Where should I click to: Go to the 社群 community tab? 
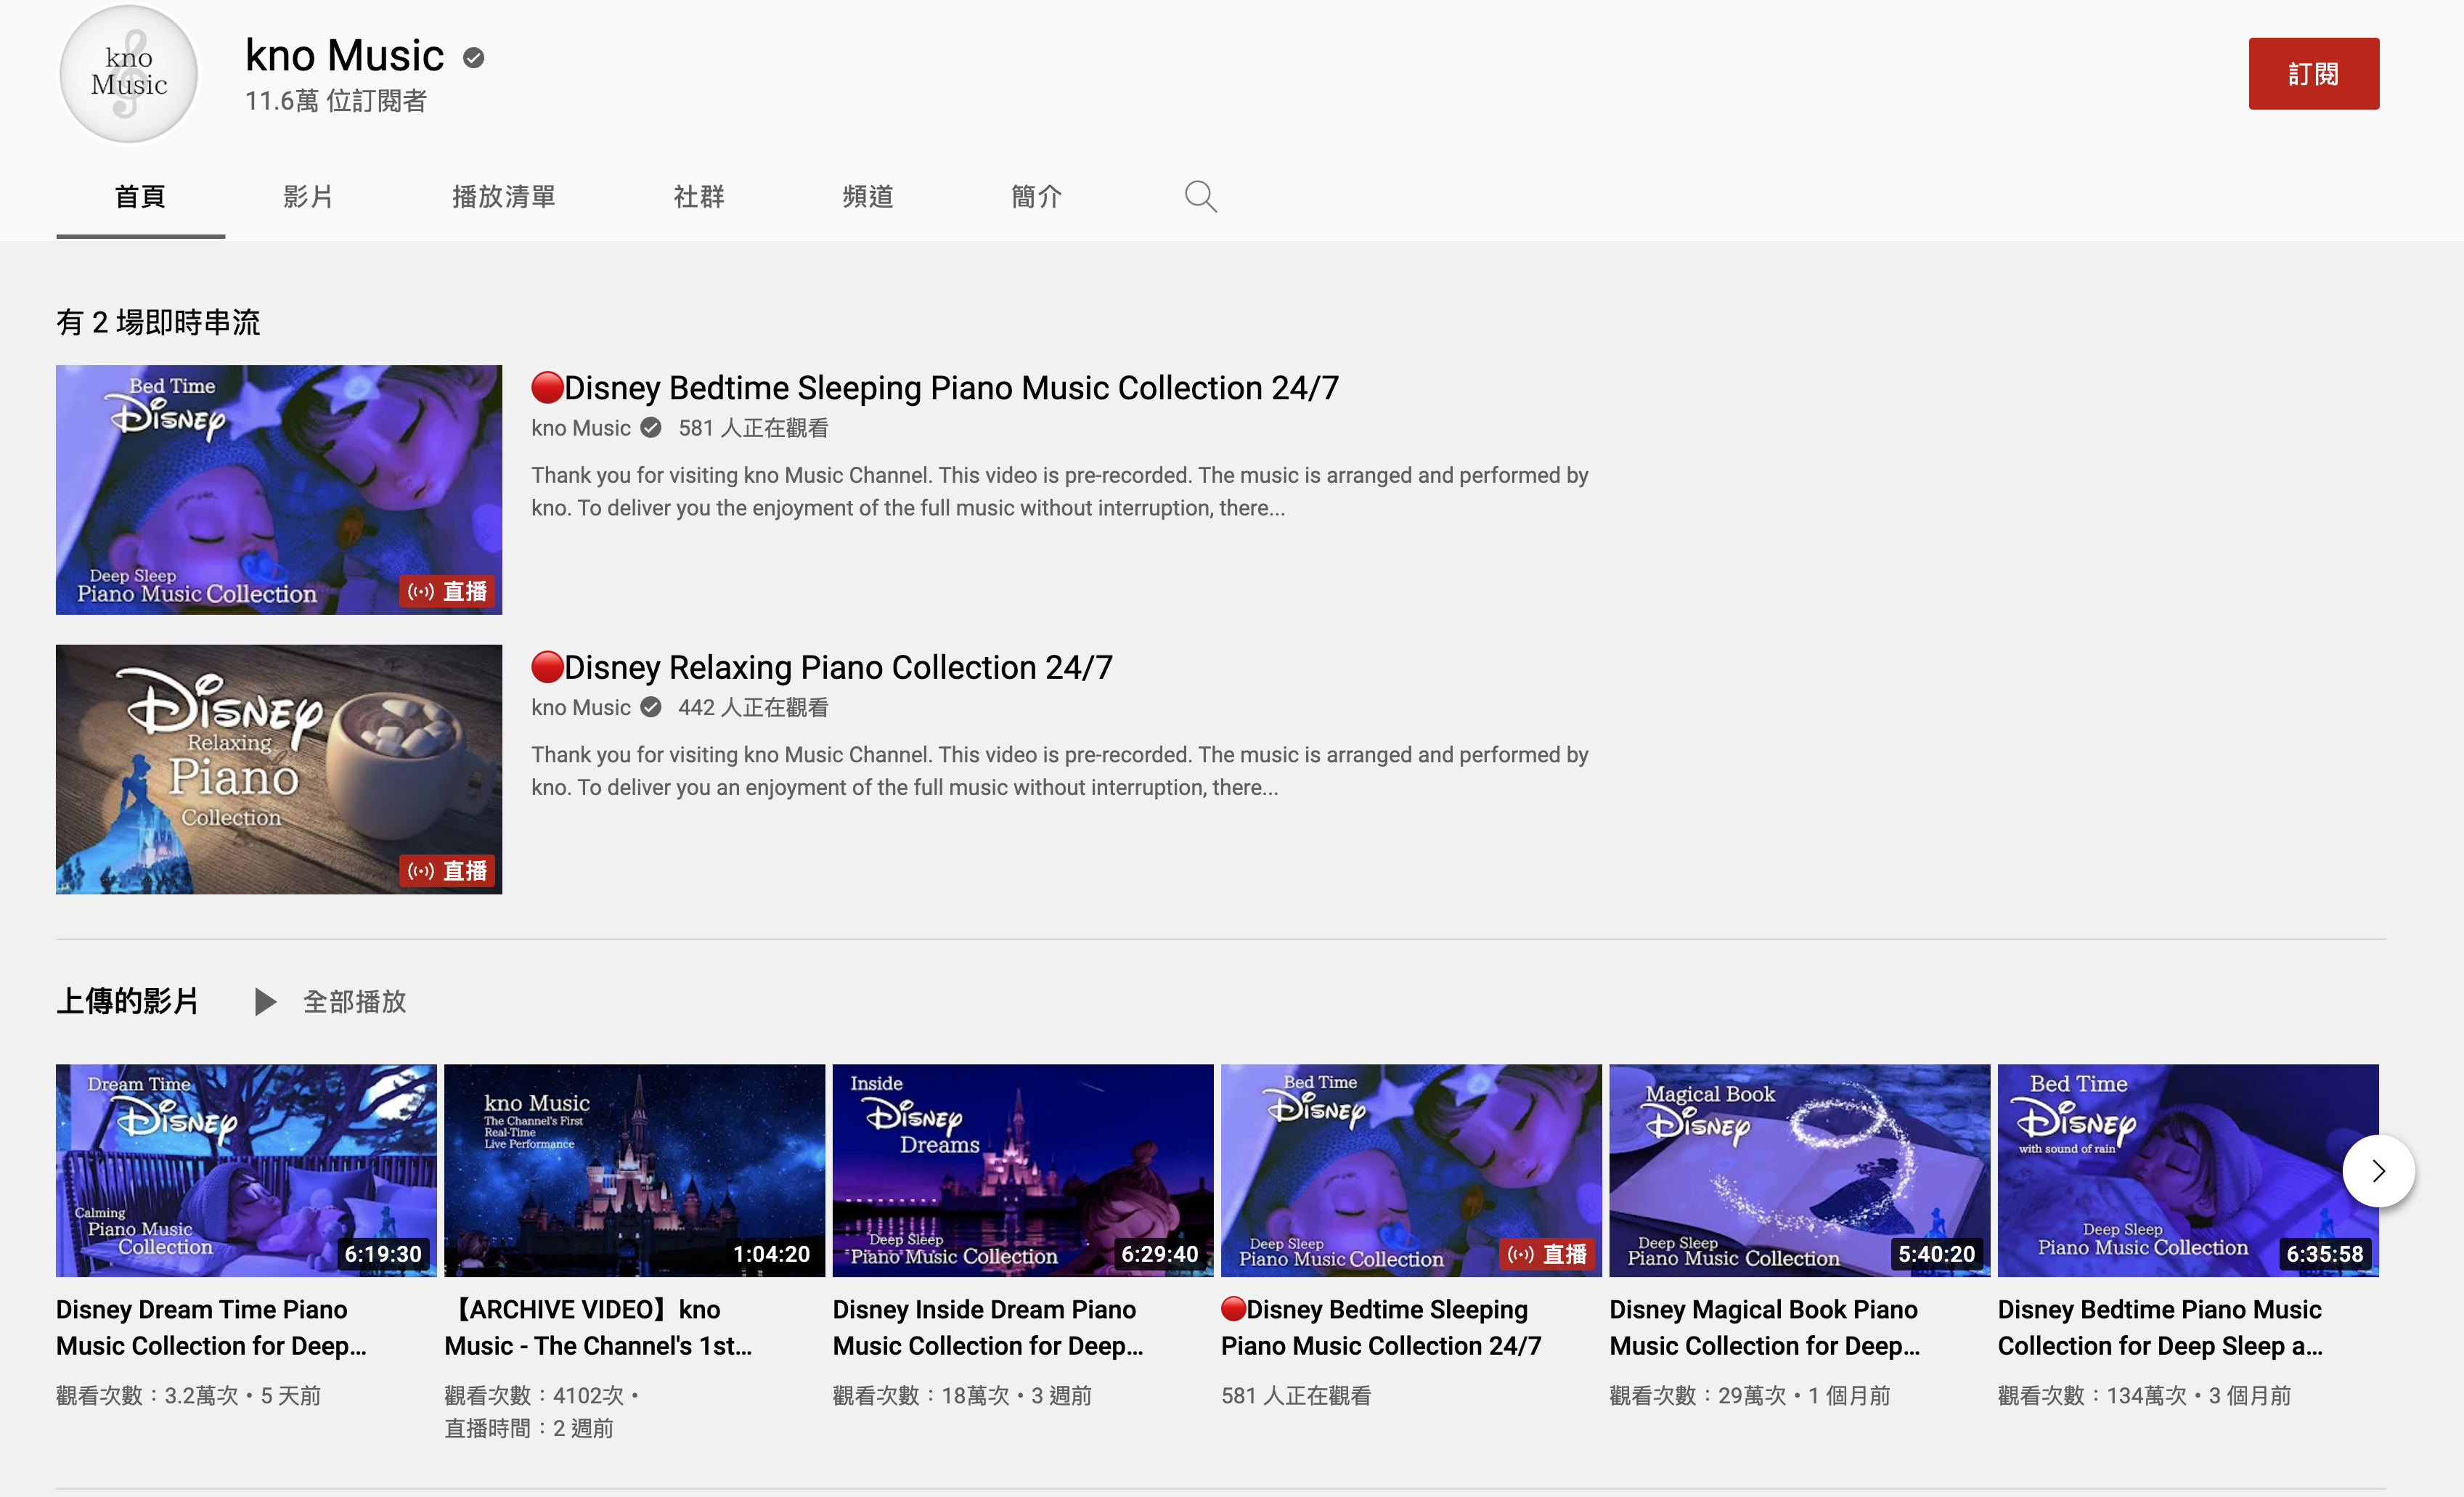(699, 196)
